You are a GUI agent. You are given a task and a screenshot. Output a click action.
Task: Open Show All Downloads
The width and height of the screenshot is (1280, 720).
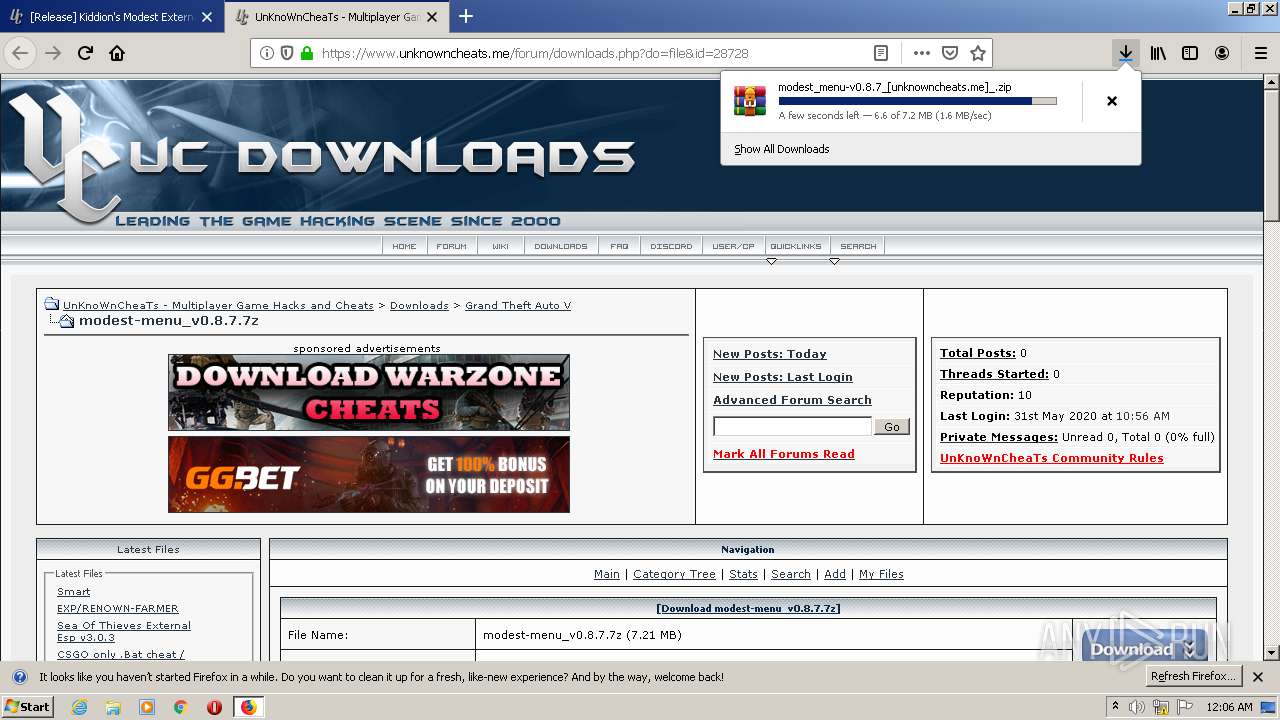pos(782,149)
